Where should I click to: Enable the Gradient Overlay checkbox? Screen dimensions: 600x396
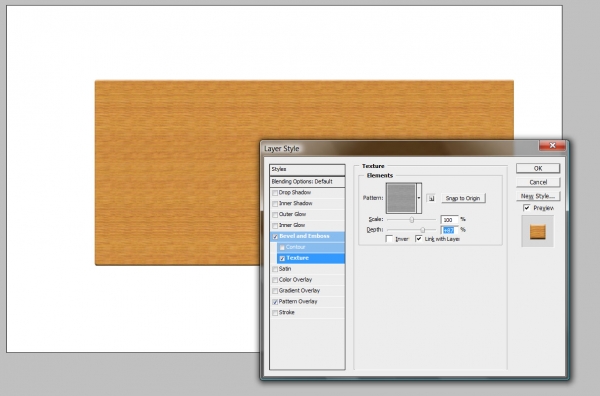pyautogui.click(x=275, y=291)
